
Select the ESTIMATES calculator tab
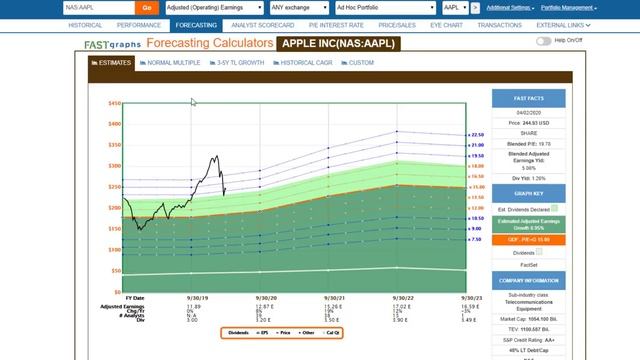click(x=111, y=63)
